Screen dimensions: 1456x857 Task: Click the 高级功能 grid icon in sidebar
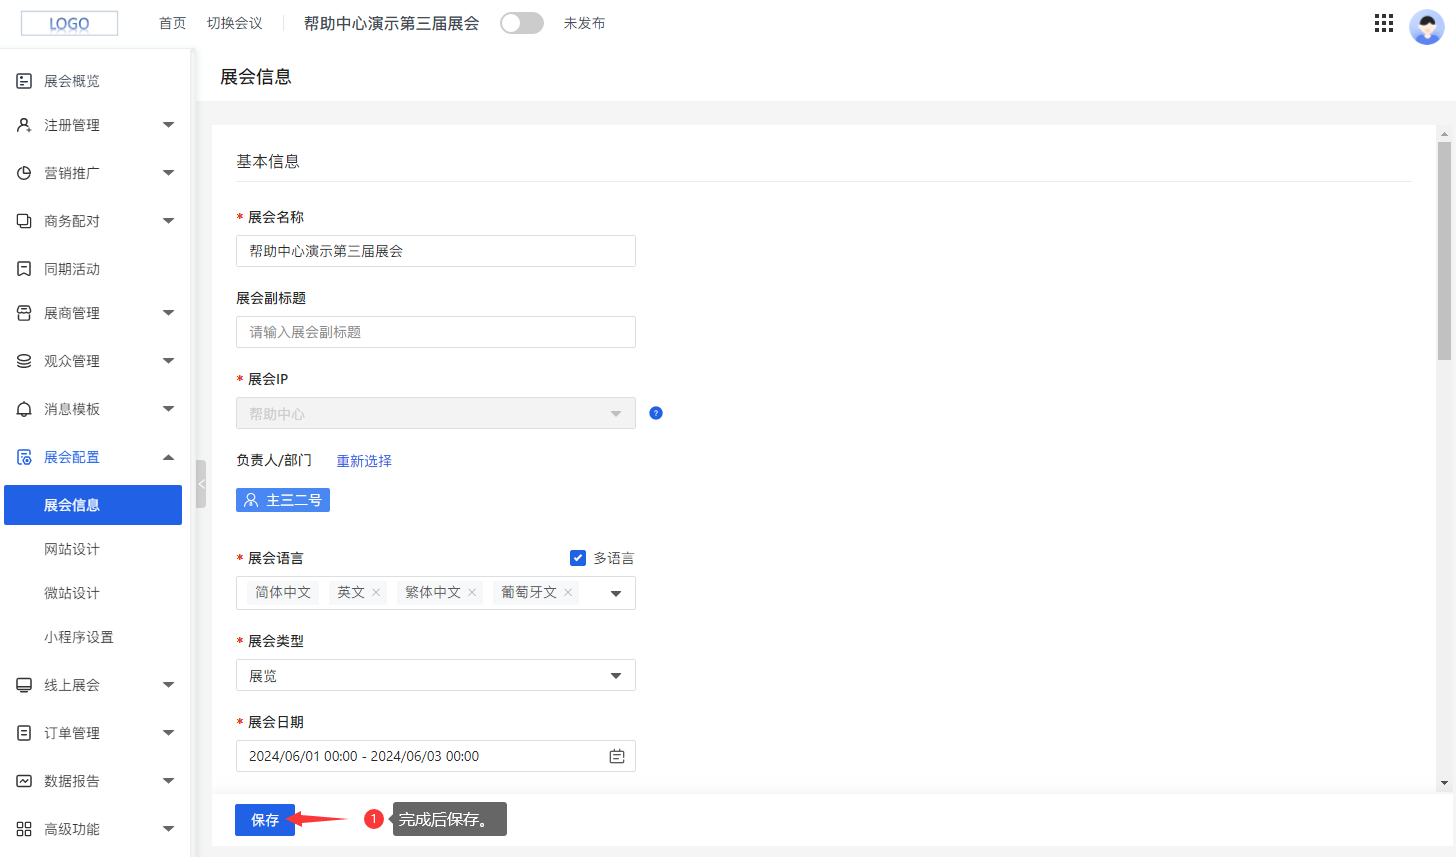pyautogui.click(x=24, y=828)
